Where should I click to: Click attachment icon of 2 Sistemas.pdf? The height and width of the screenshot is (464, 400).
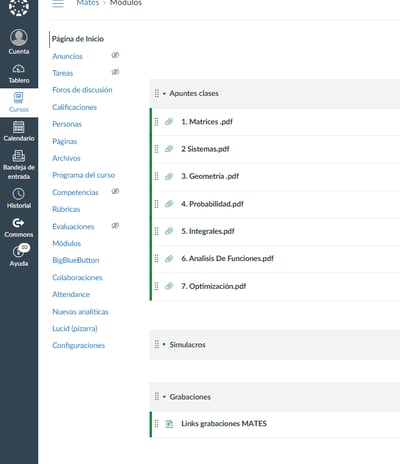(x=169, y=149)
